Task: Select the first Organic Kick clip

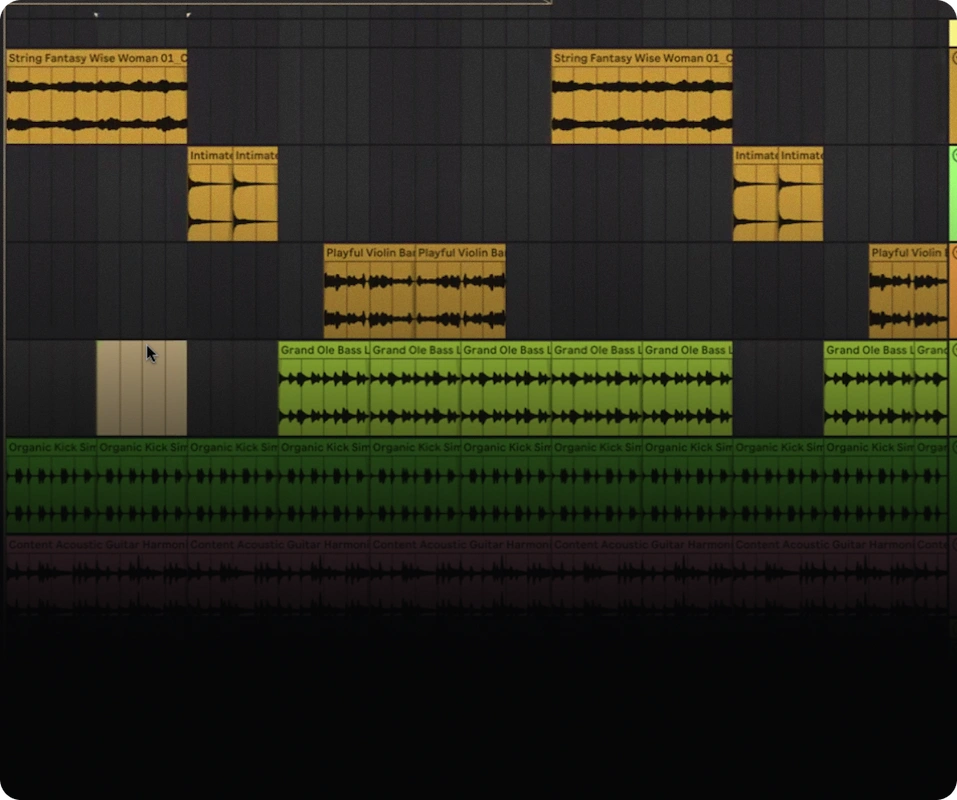Action: [x=51, y=486]
